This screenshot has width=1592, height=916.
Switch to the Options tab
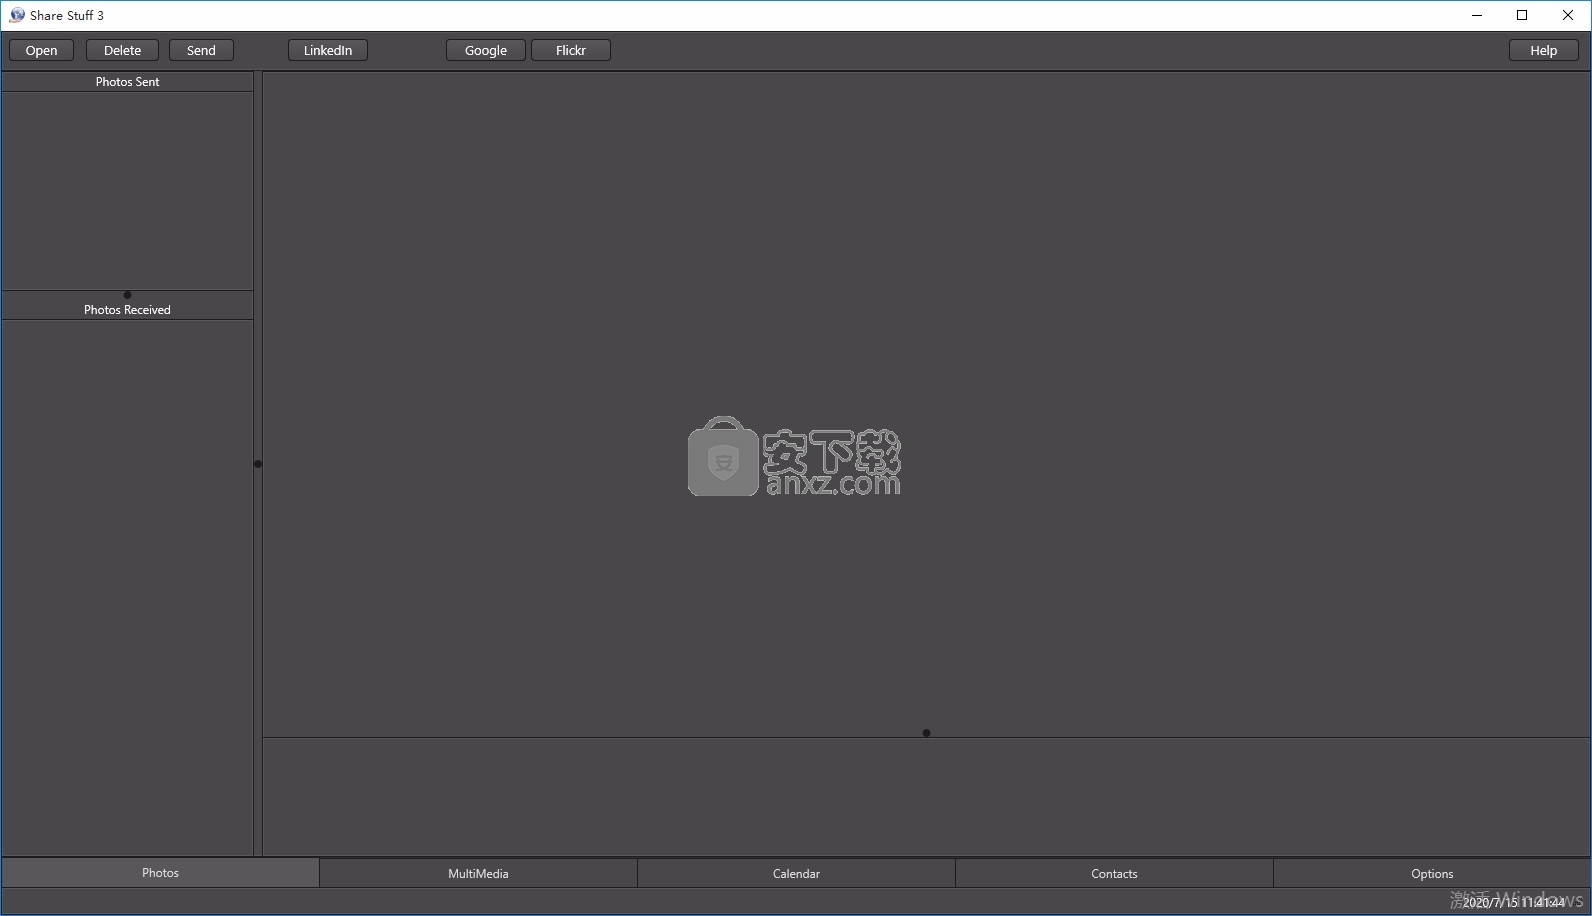click(x=1432, y=873)
